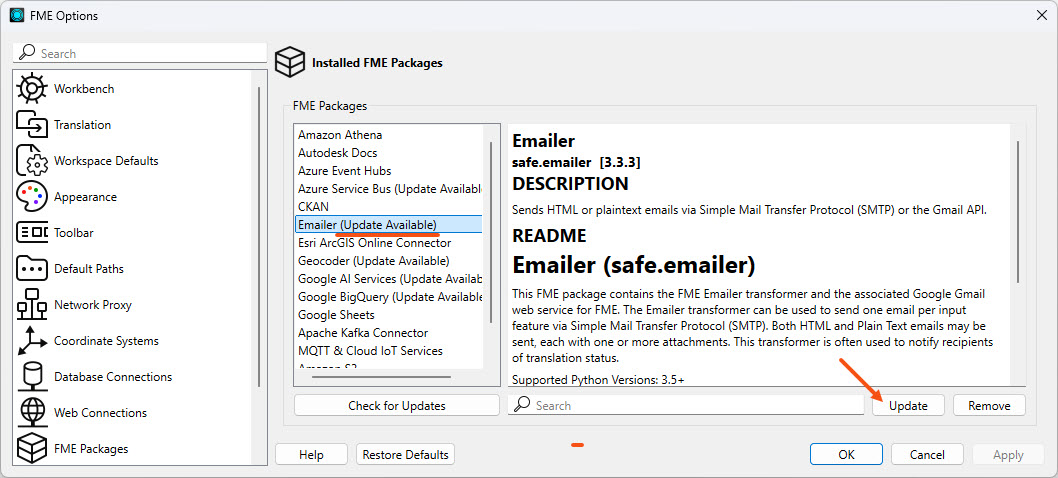Remove the selected package
The image size is (1058, 478).
tap(989, 406)
